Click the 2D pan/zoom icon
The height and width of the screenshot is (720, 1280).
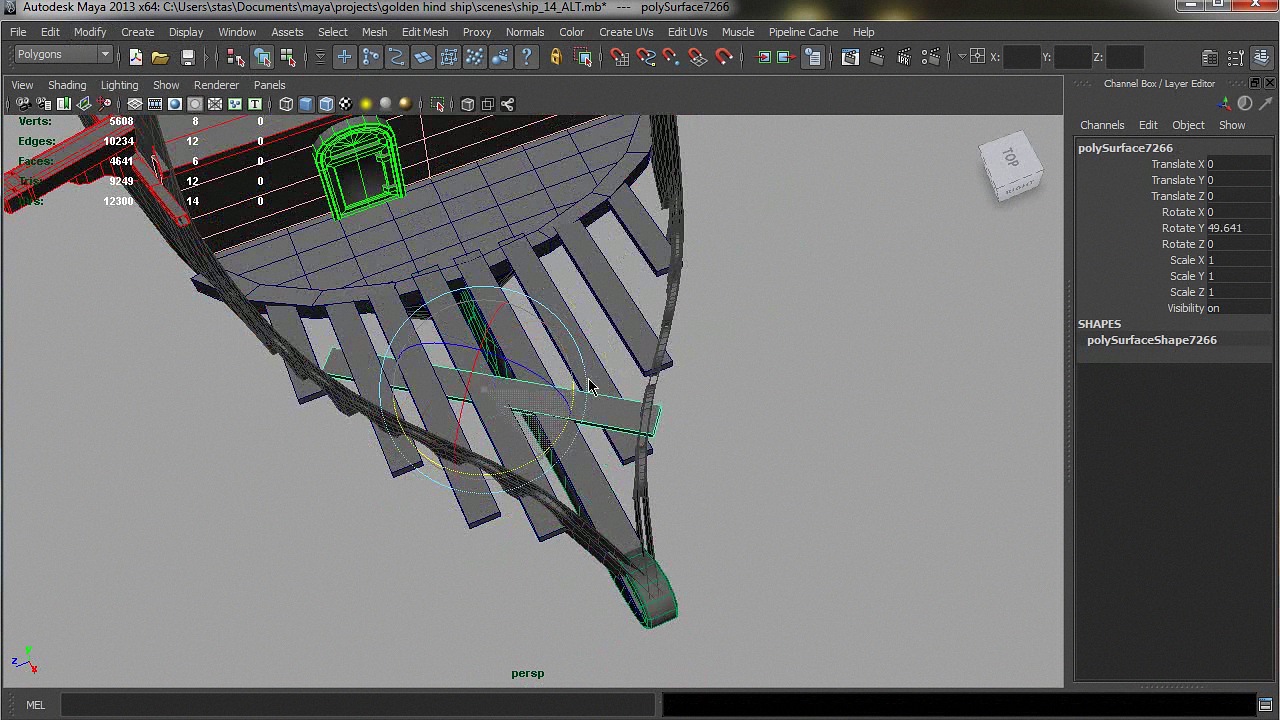104,104
